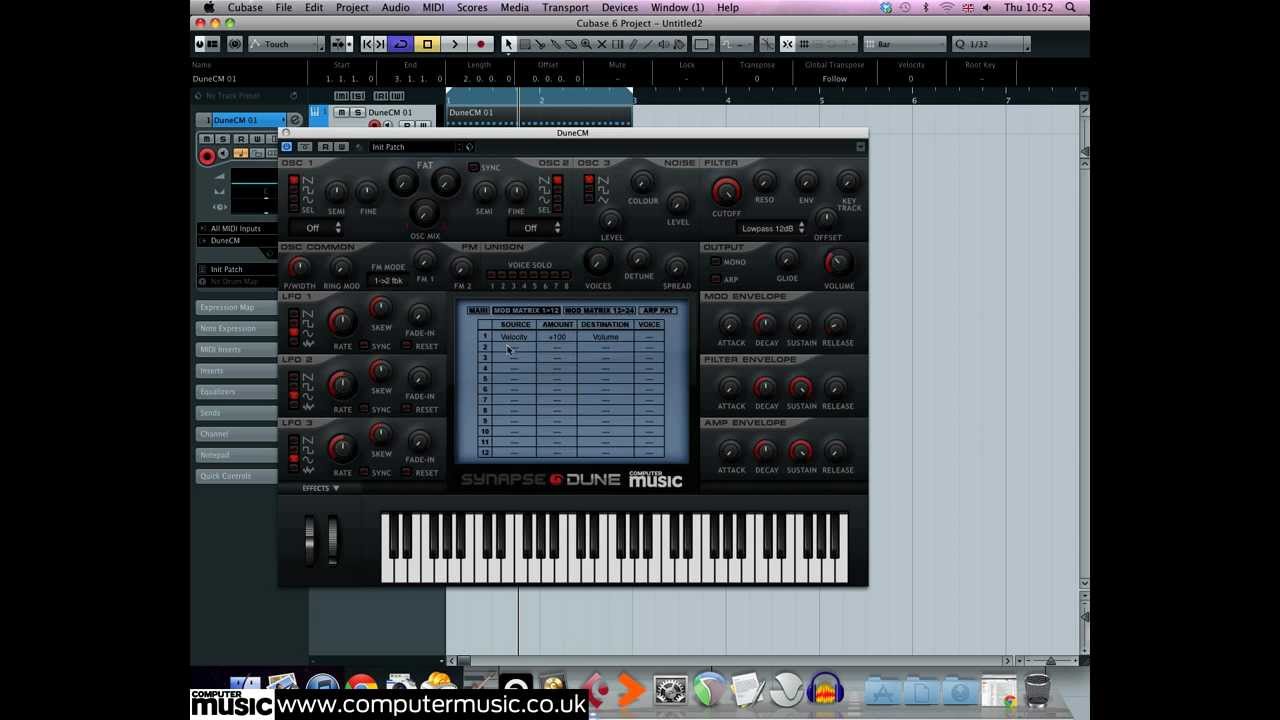Toggle Write automation W in plug-in header

[x=340, y=147]
